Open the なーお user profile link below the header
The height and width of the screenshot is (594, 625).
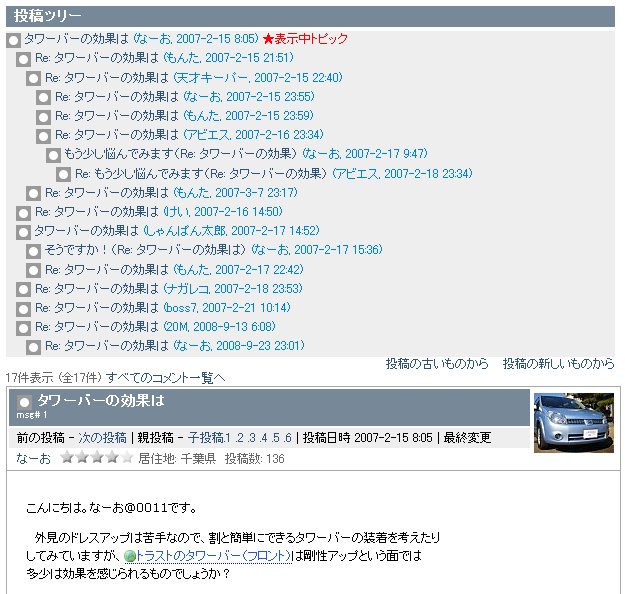[33, 458]
